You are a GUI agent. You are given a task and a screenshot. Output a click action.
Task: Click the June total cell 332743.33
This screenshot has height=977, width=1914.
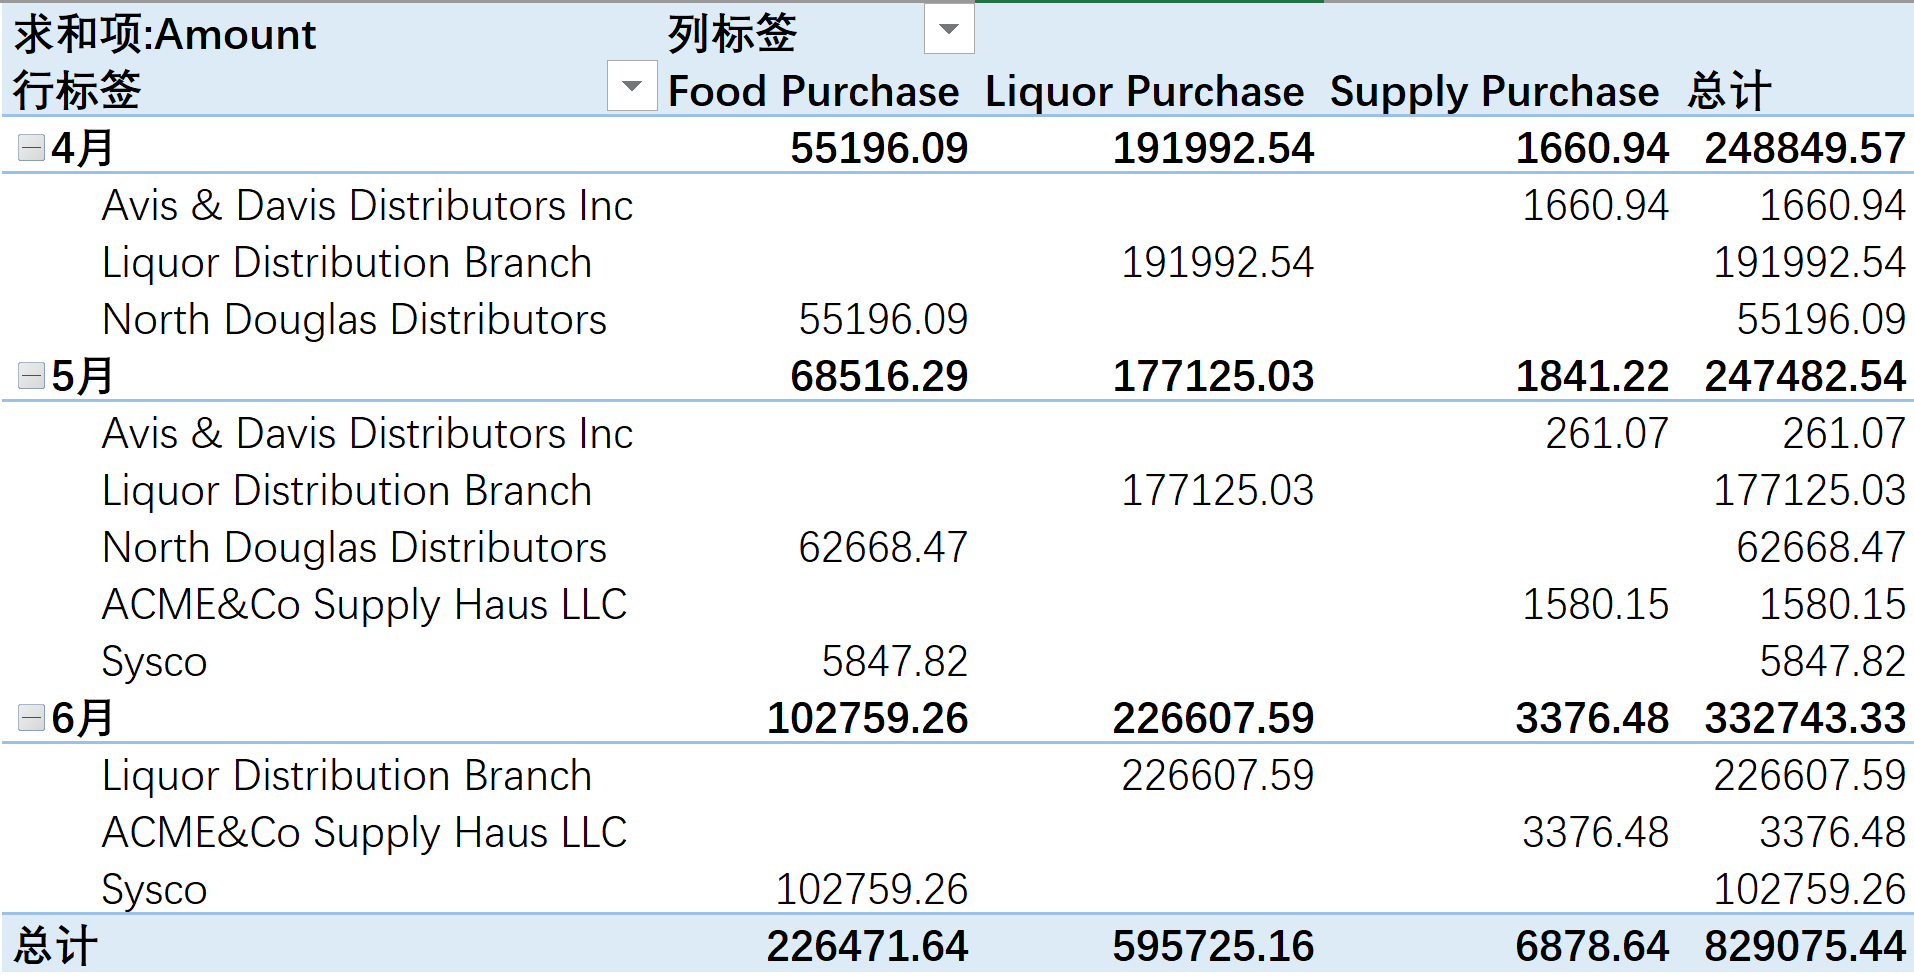click(x=1805, y=718)
